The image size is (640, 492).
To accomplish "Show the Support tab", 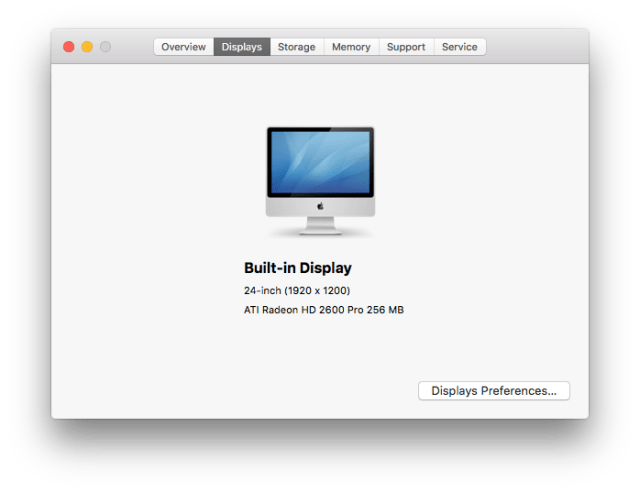I will pyautogui.click(x=406, y=47).
